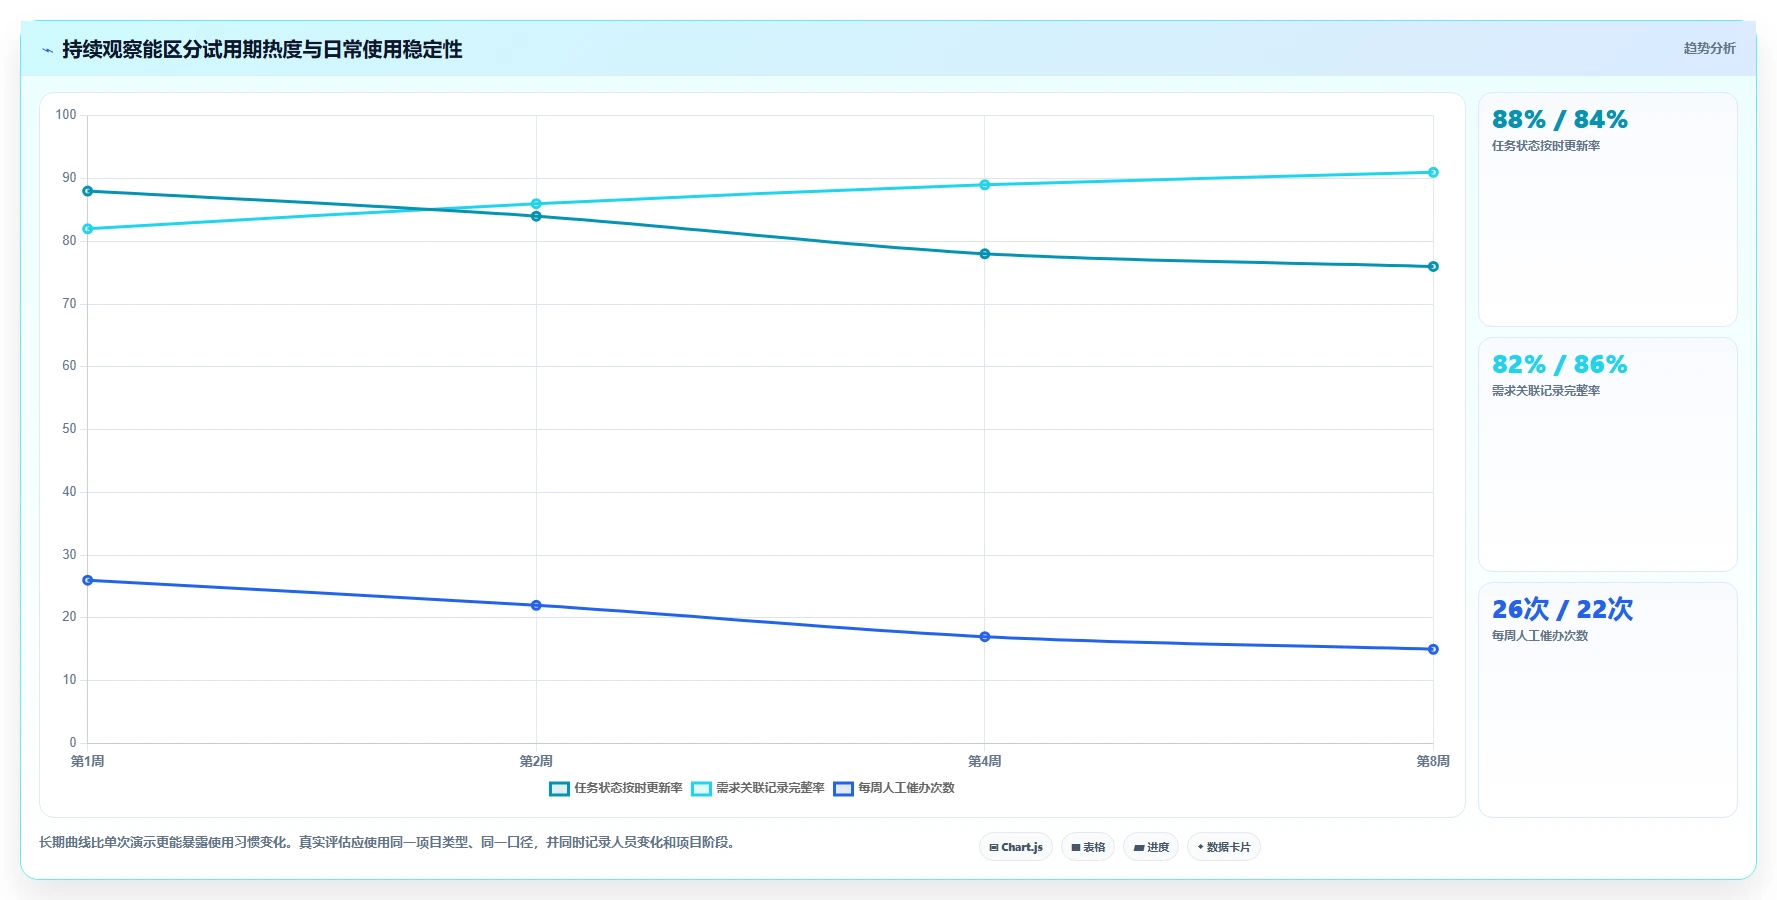Click the 需求关联记录完整率 point at 第4周
Image resolution: width=1777 pixels, height=900 pixels.
(985, 185)
